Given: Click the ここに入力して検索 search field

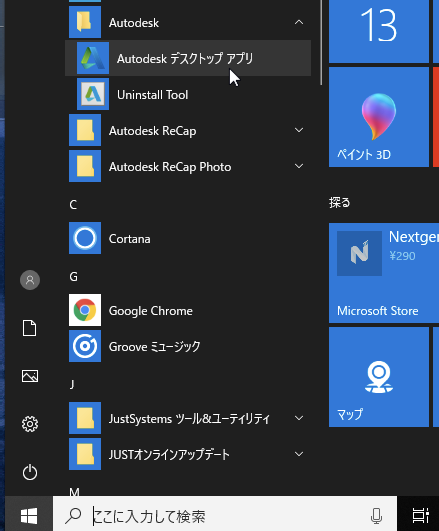Looking at the screenshot, I should [225, 515].
